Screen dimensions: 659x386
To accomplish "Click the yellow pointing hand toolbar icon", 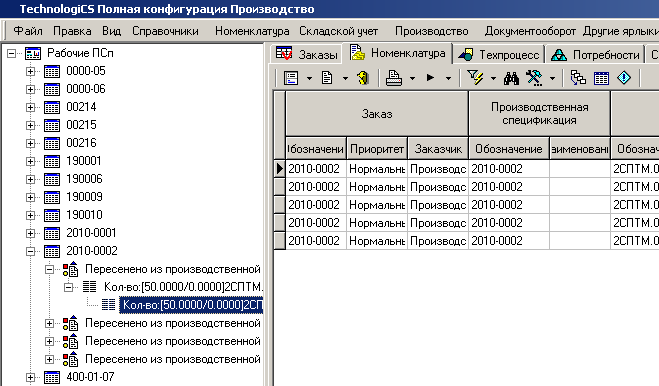I will (363, 78).
